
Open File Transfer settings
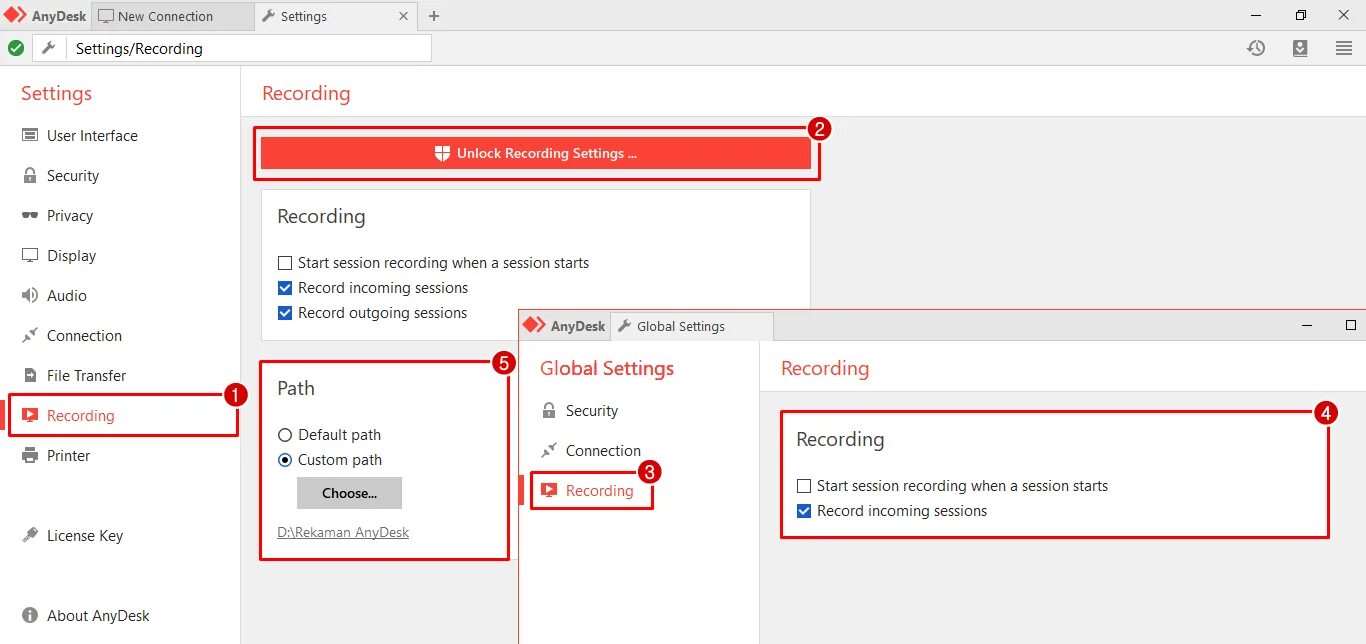click(87, 376)
